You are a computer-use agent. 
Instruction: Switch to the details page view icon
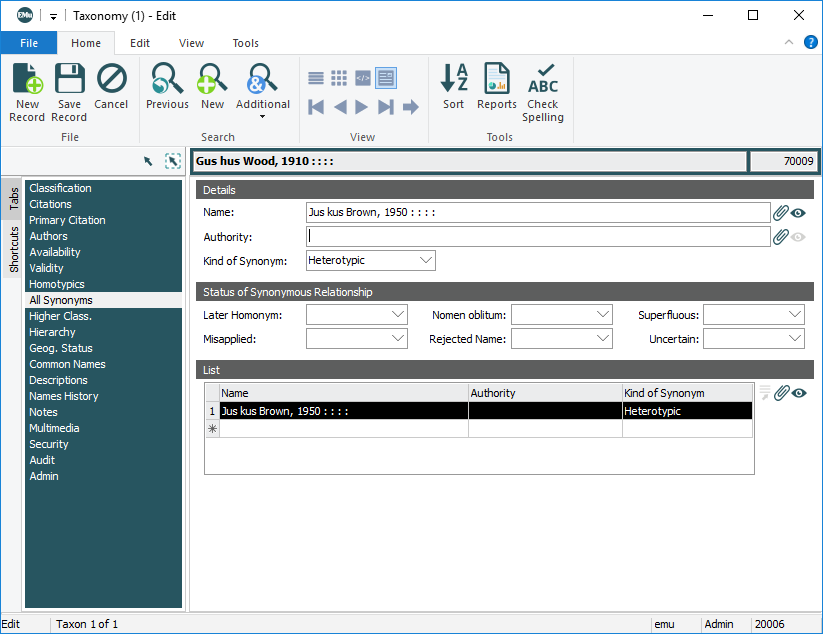(x=385, y=78)
